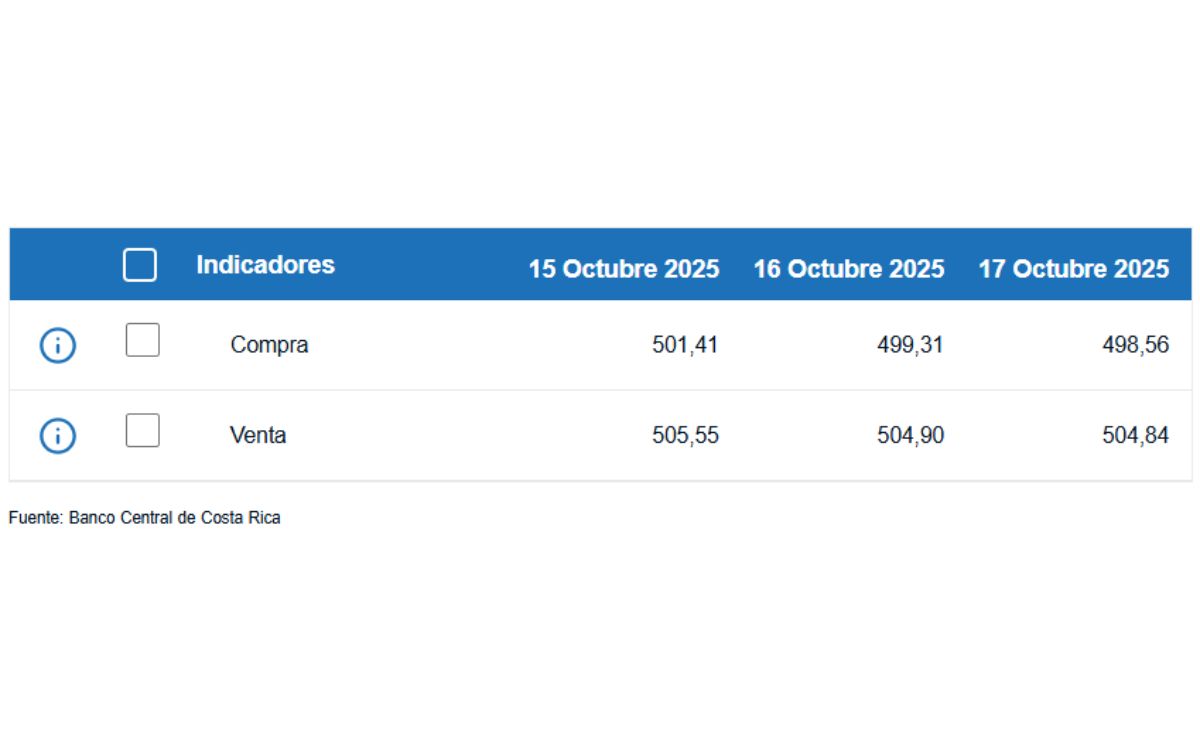Toggle the select-all checkbox in the header

[140, 265]
